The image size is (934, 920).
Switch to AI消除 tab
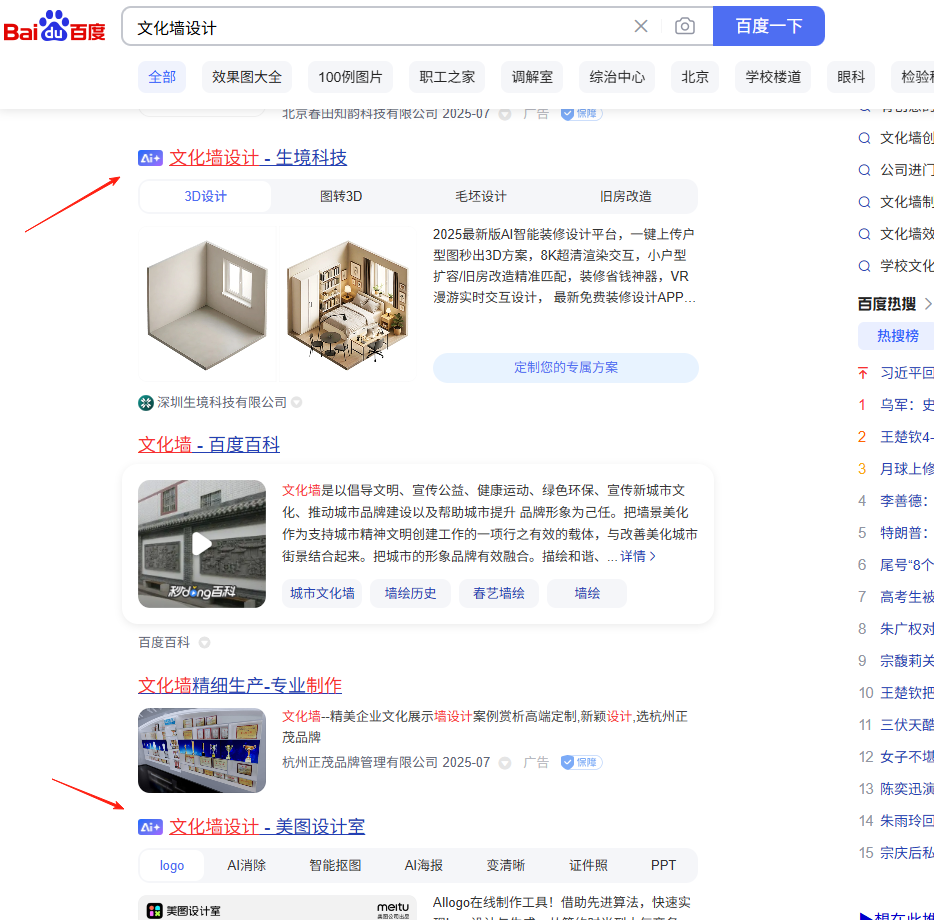247,866
